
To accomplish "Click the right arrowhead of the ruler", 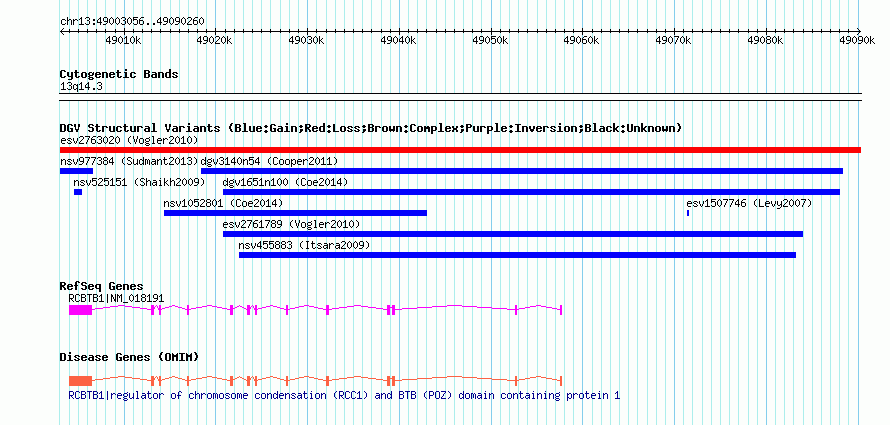I will [x=858, y=31].
